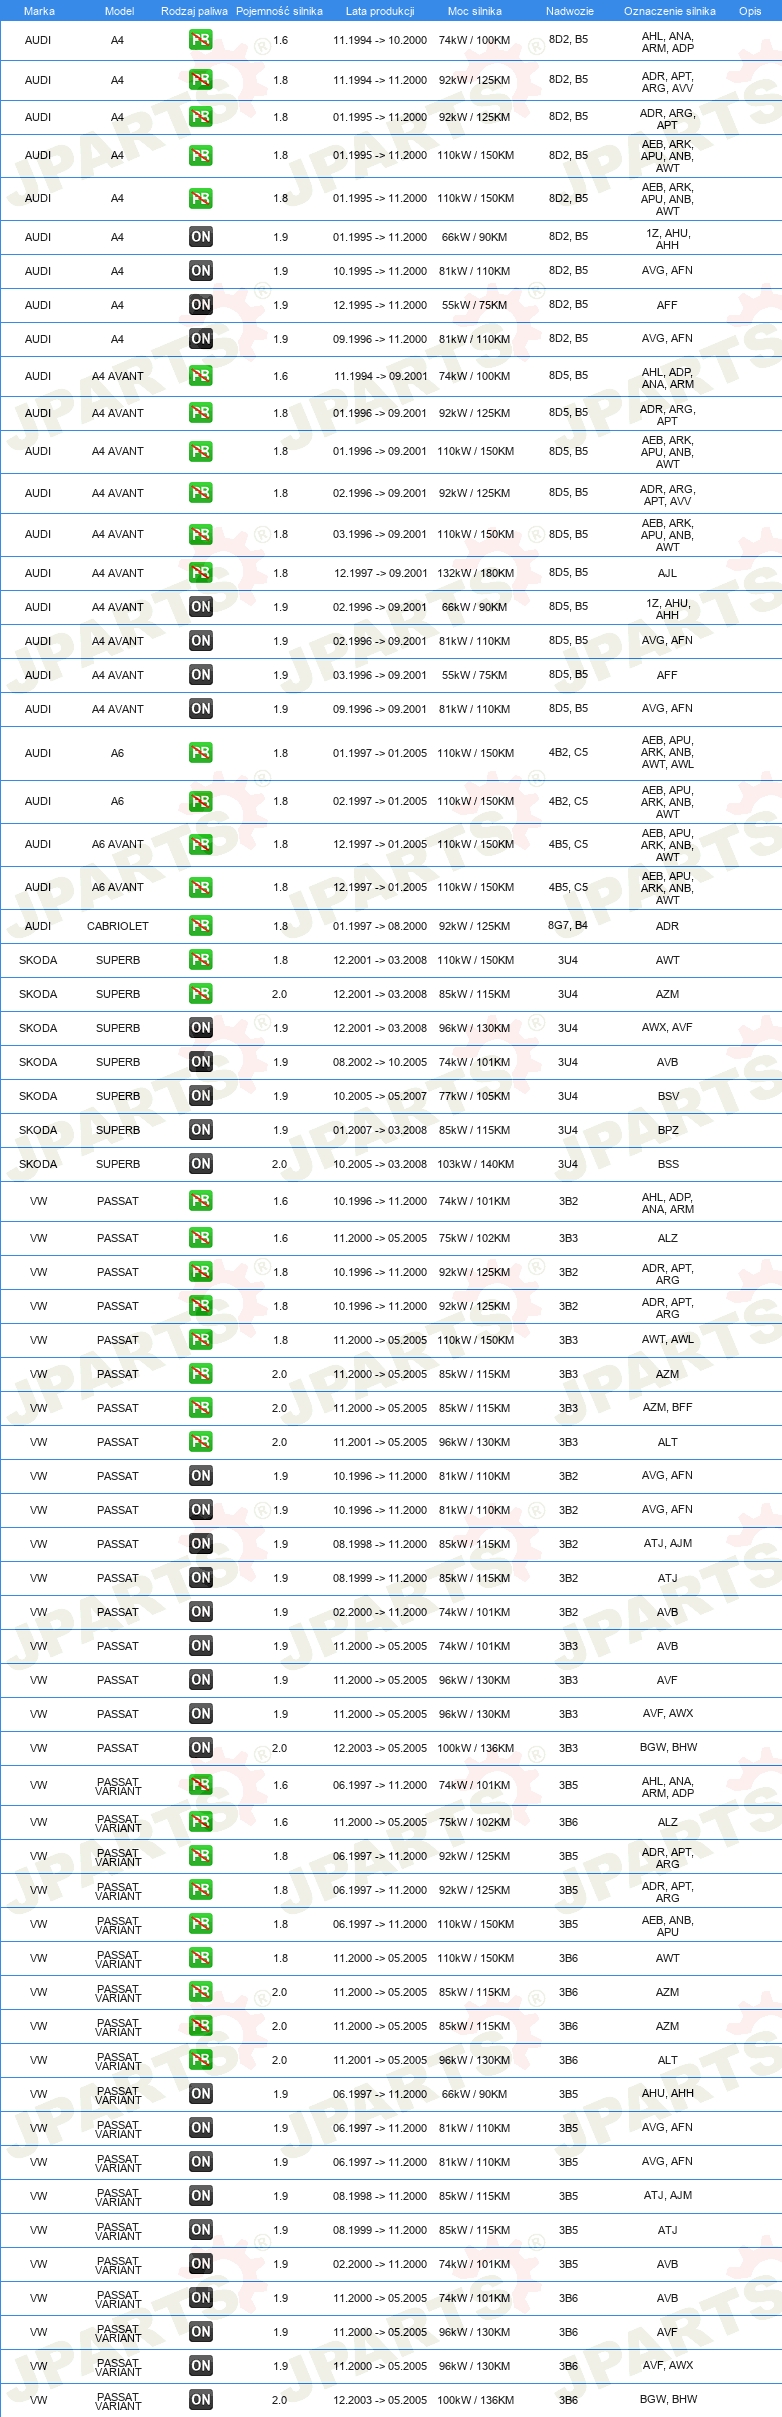Click the Marka column header
782x2417 pixels.
tap(39, 11)
